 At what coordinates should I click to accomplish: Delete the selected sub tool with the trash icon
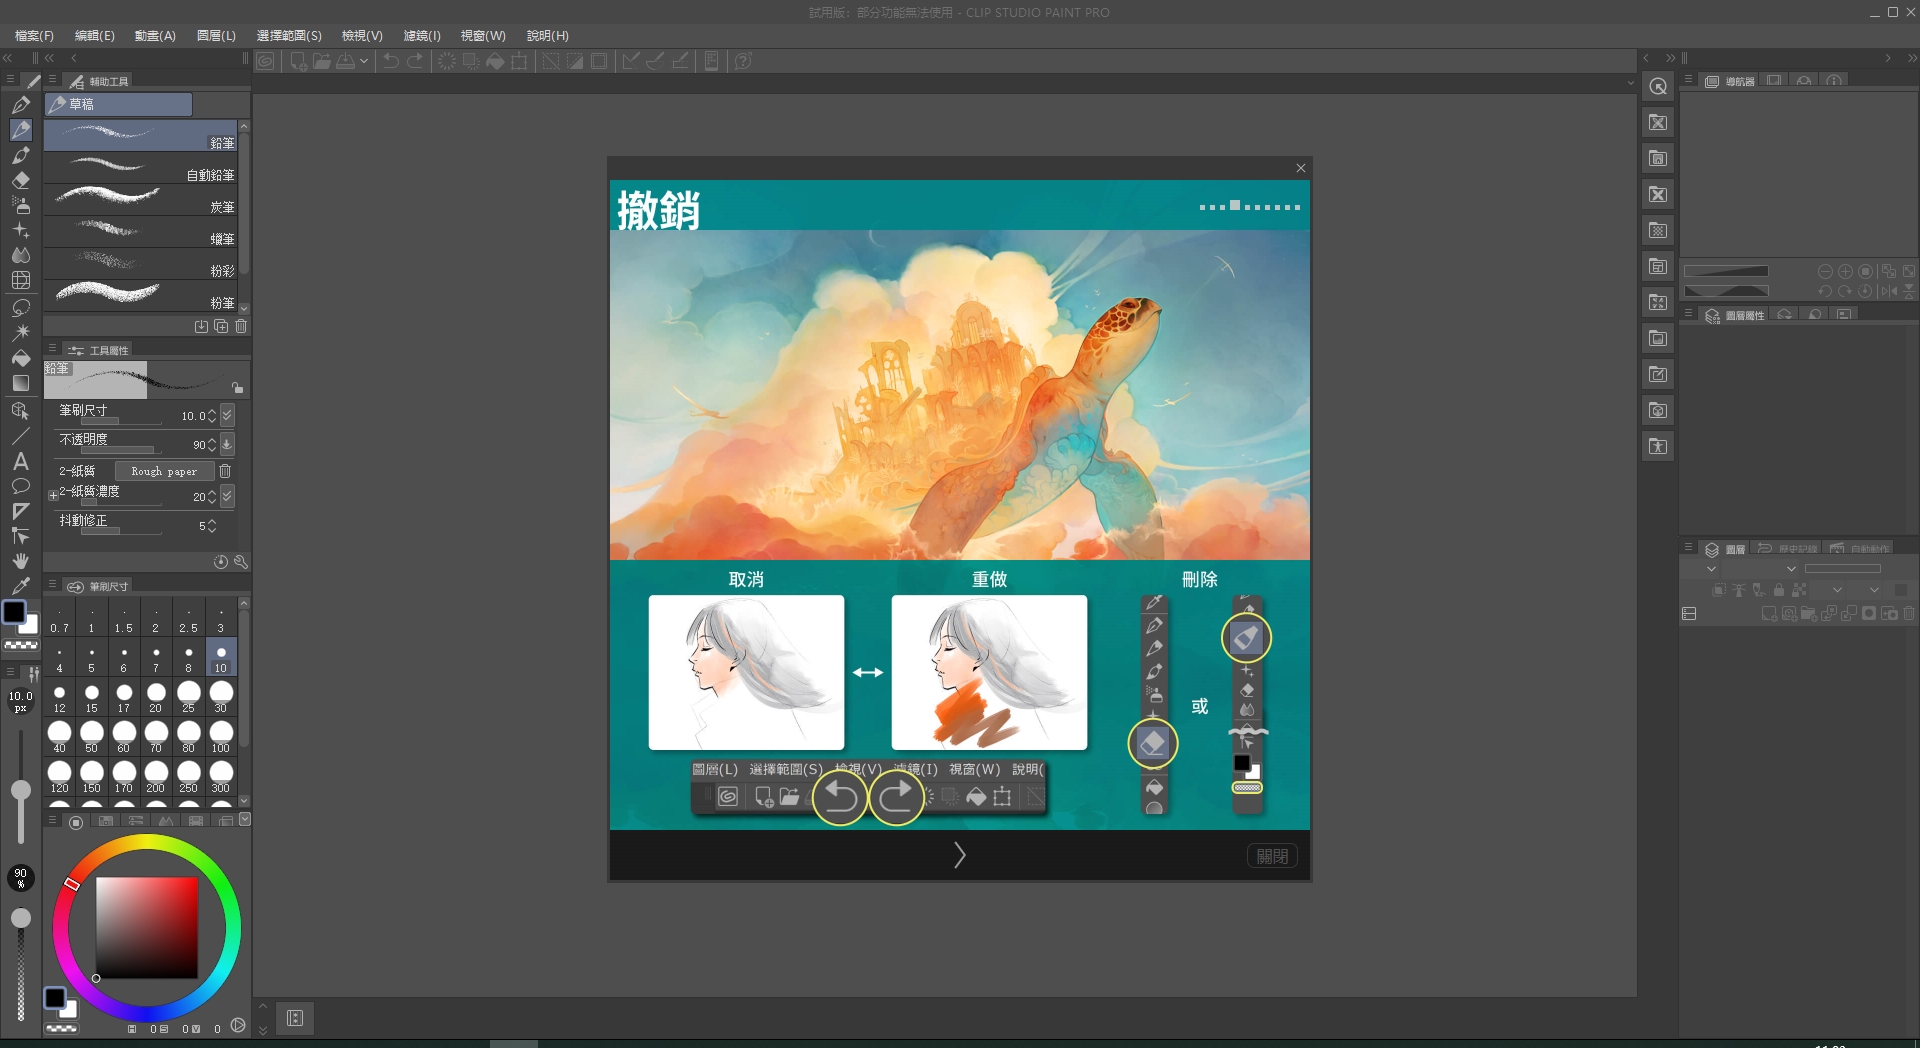pyautogui.click(x=241, y=326)
